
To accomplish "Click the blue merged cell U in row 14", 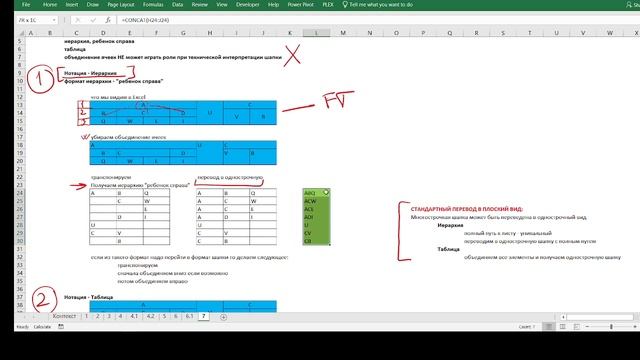I will click(x=210, y=113).
